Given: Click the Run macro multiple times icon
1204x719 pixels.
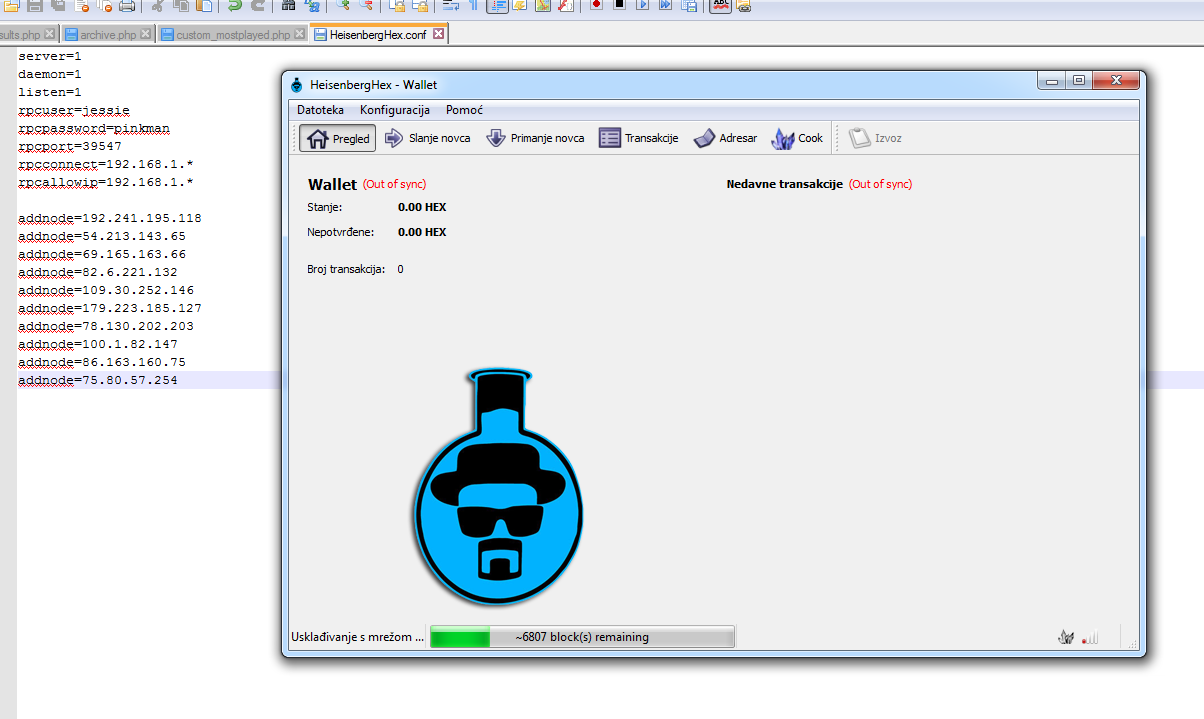Looking at the screenshot, I should 665,7.
